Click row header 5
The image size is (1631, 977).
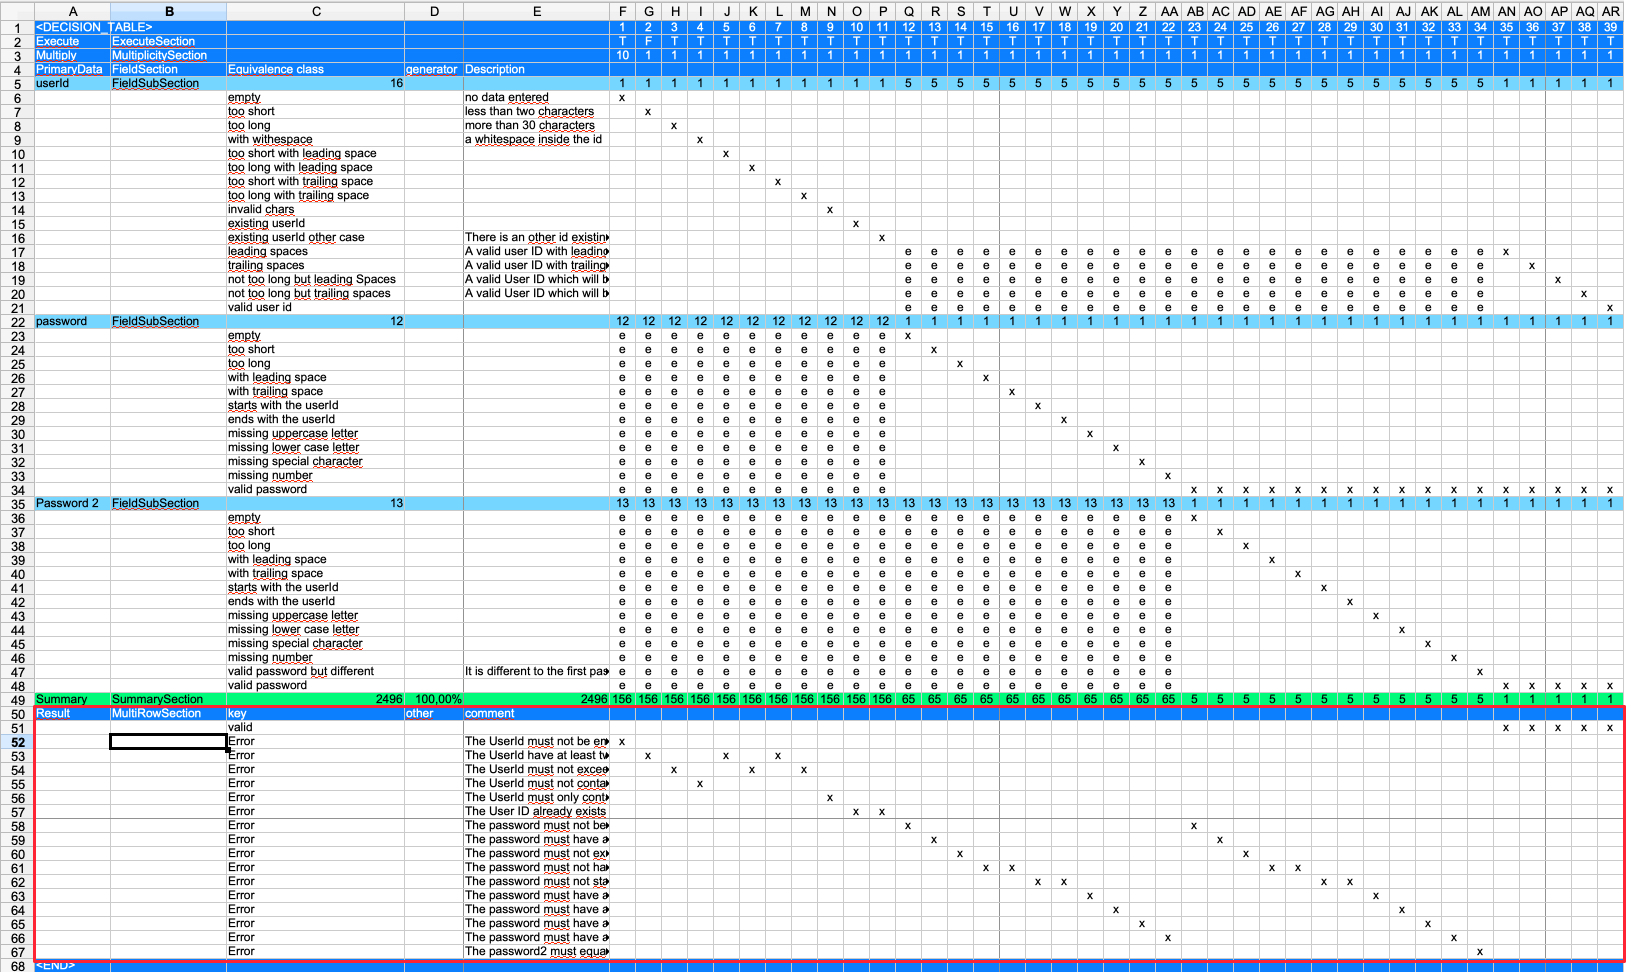(17, 83)
